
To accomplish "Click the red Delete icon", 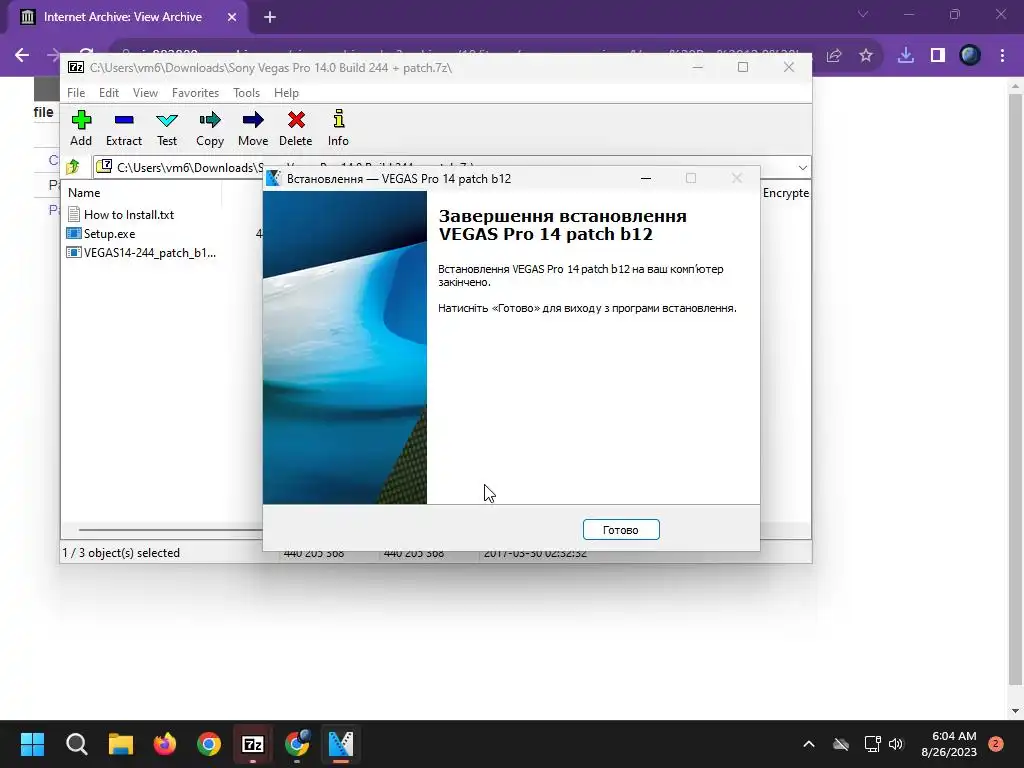I will coord(296,128).
